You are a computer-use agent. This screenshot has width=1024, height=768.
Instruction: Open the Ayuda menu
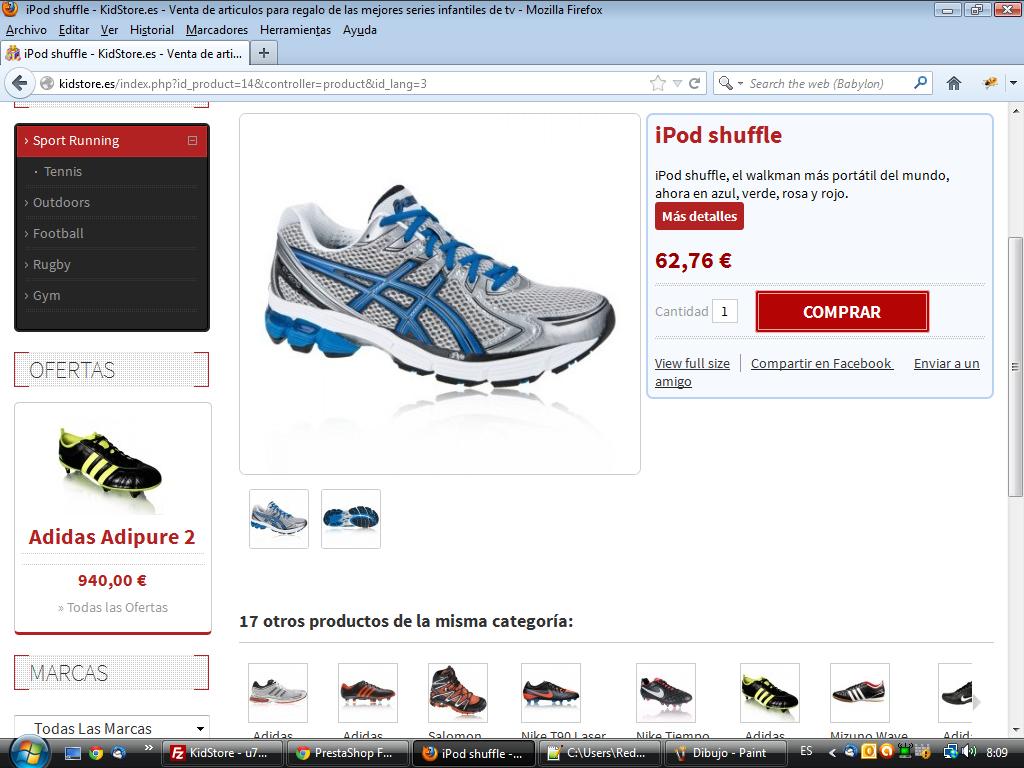(x=360, y=30)
